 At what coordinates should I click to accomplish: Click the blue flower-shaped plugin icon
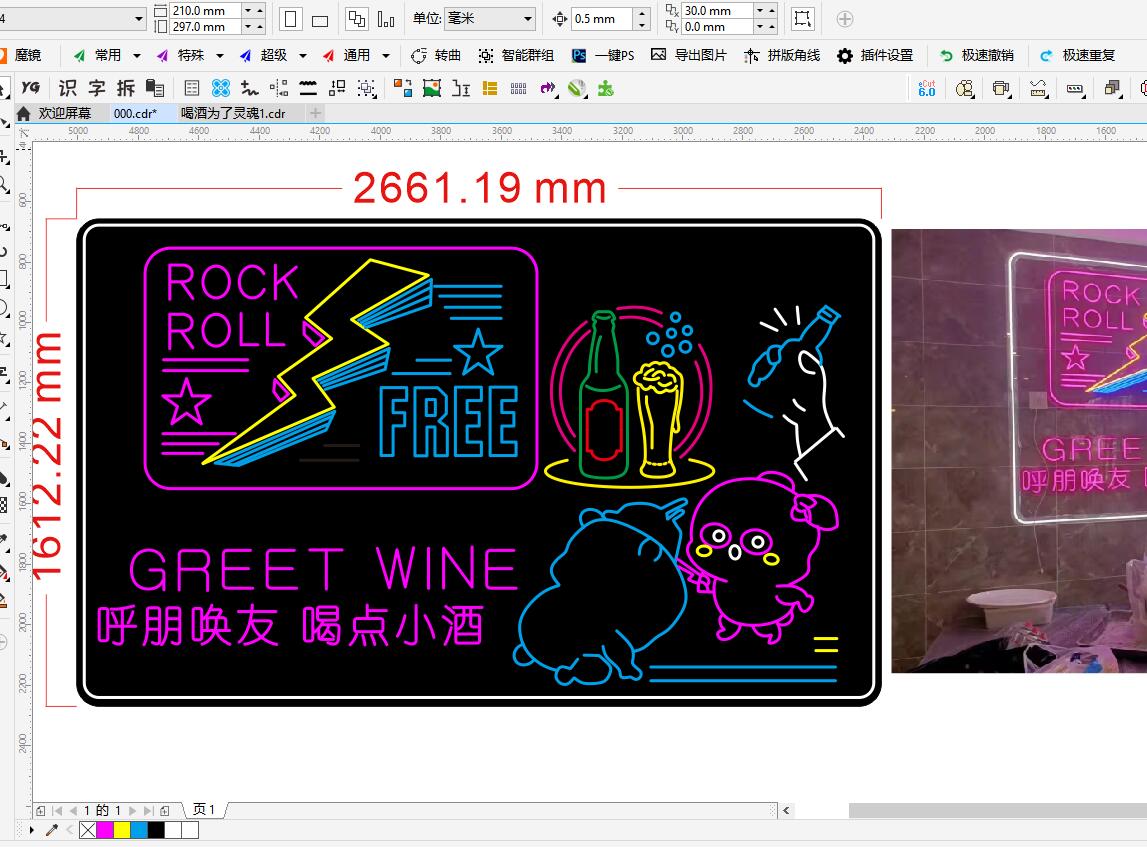(220, 89)
